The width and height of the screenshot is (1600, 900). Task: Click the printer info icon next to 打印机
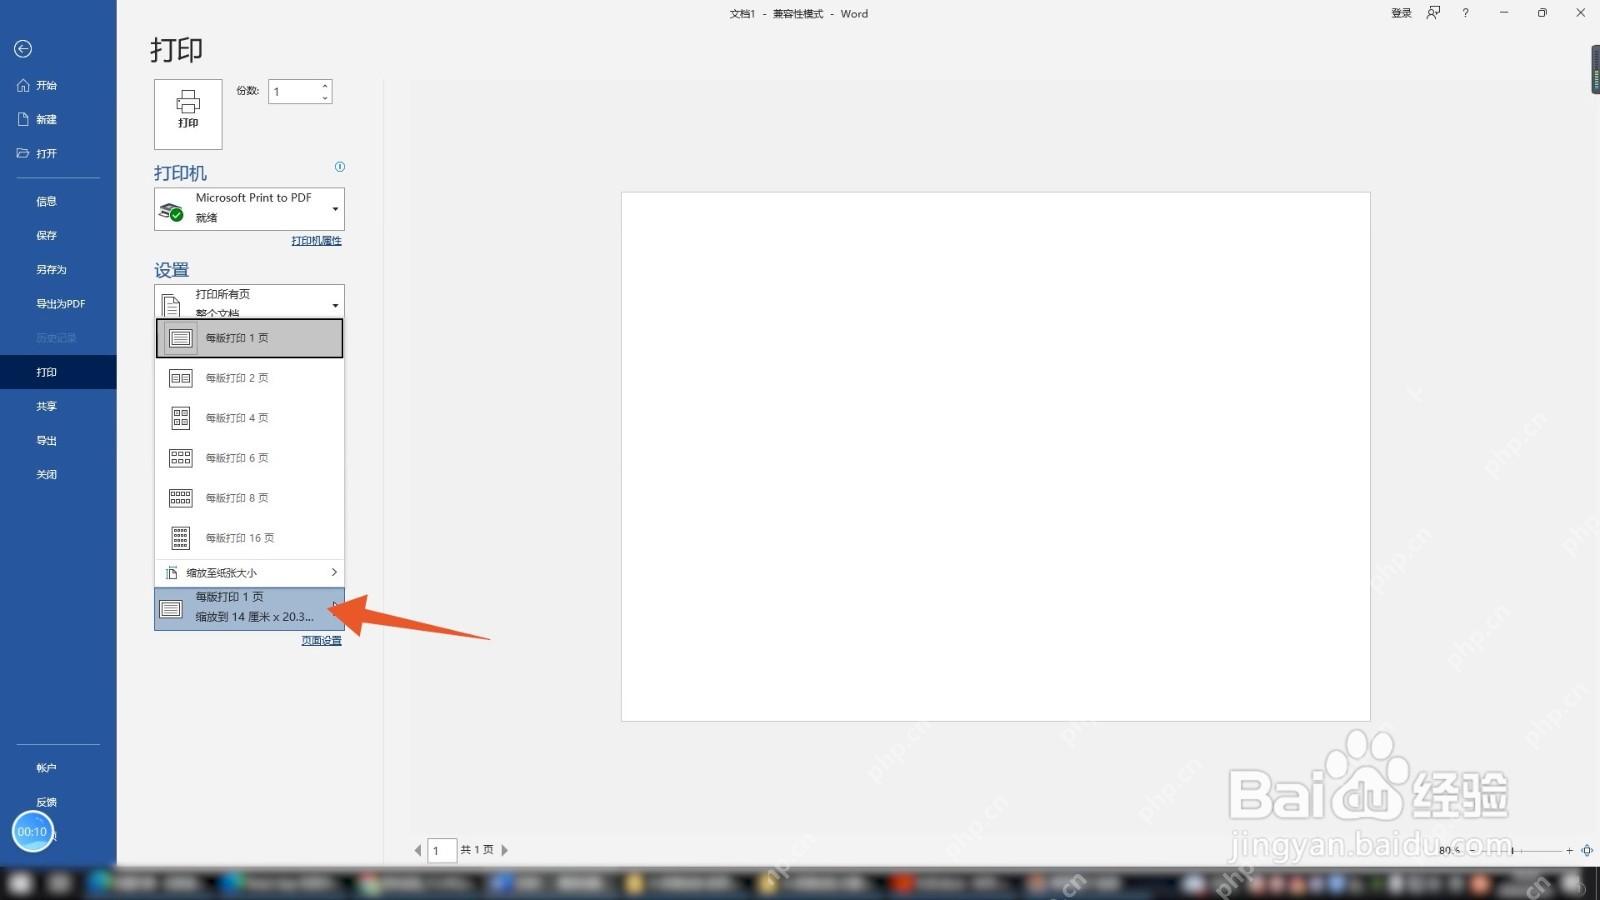tap(340, 167)
